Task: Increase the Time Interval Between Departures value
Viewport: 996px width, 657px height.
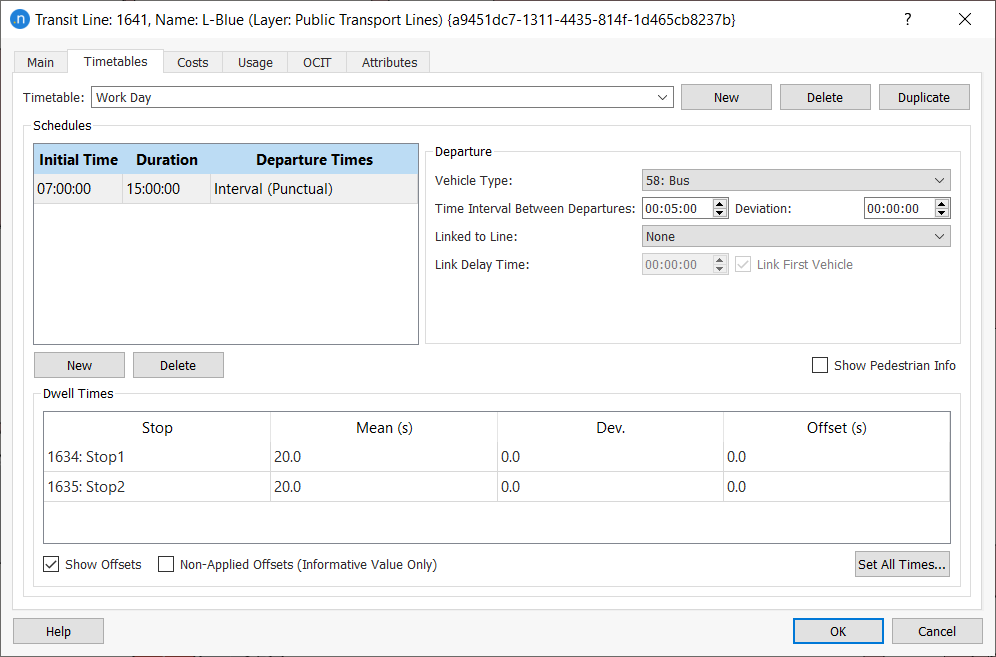Action: coord(720,203)
